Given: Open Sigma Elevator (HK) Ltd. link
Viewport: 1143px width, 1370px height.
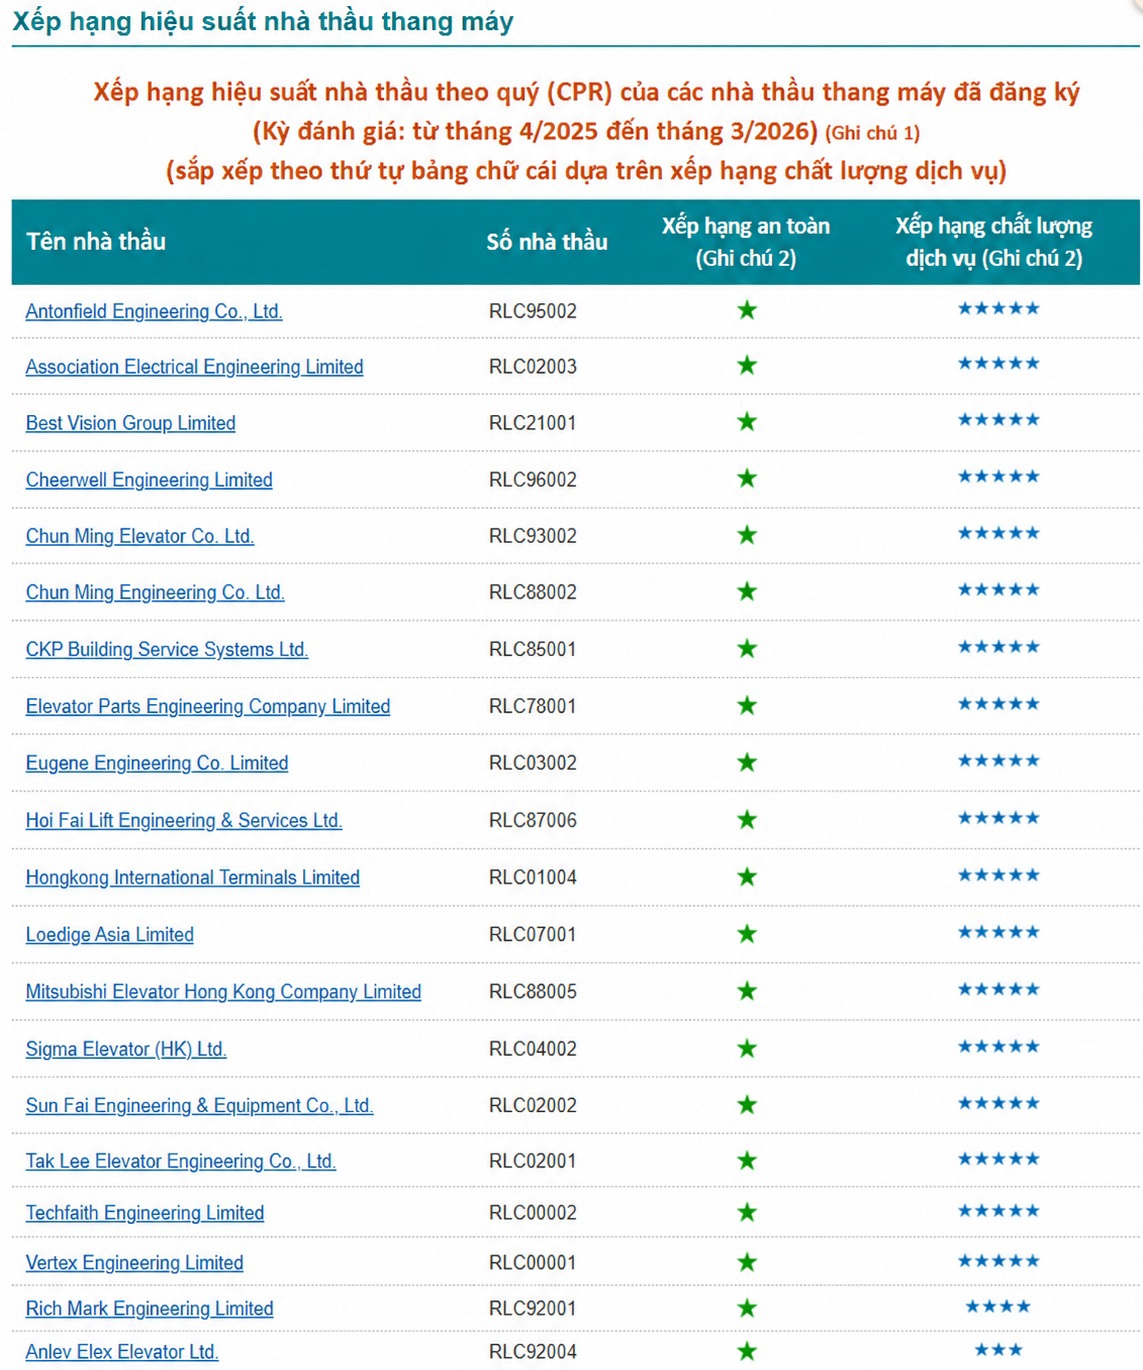Looking at the screenshot, I should [x=126, y=1049].
